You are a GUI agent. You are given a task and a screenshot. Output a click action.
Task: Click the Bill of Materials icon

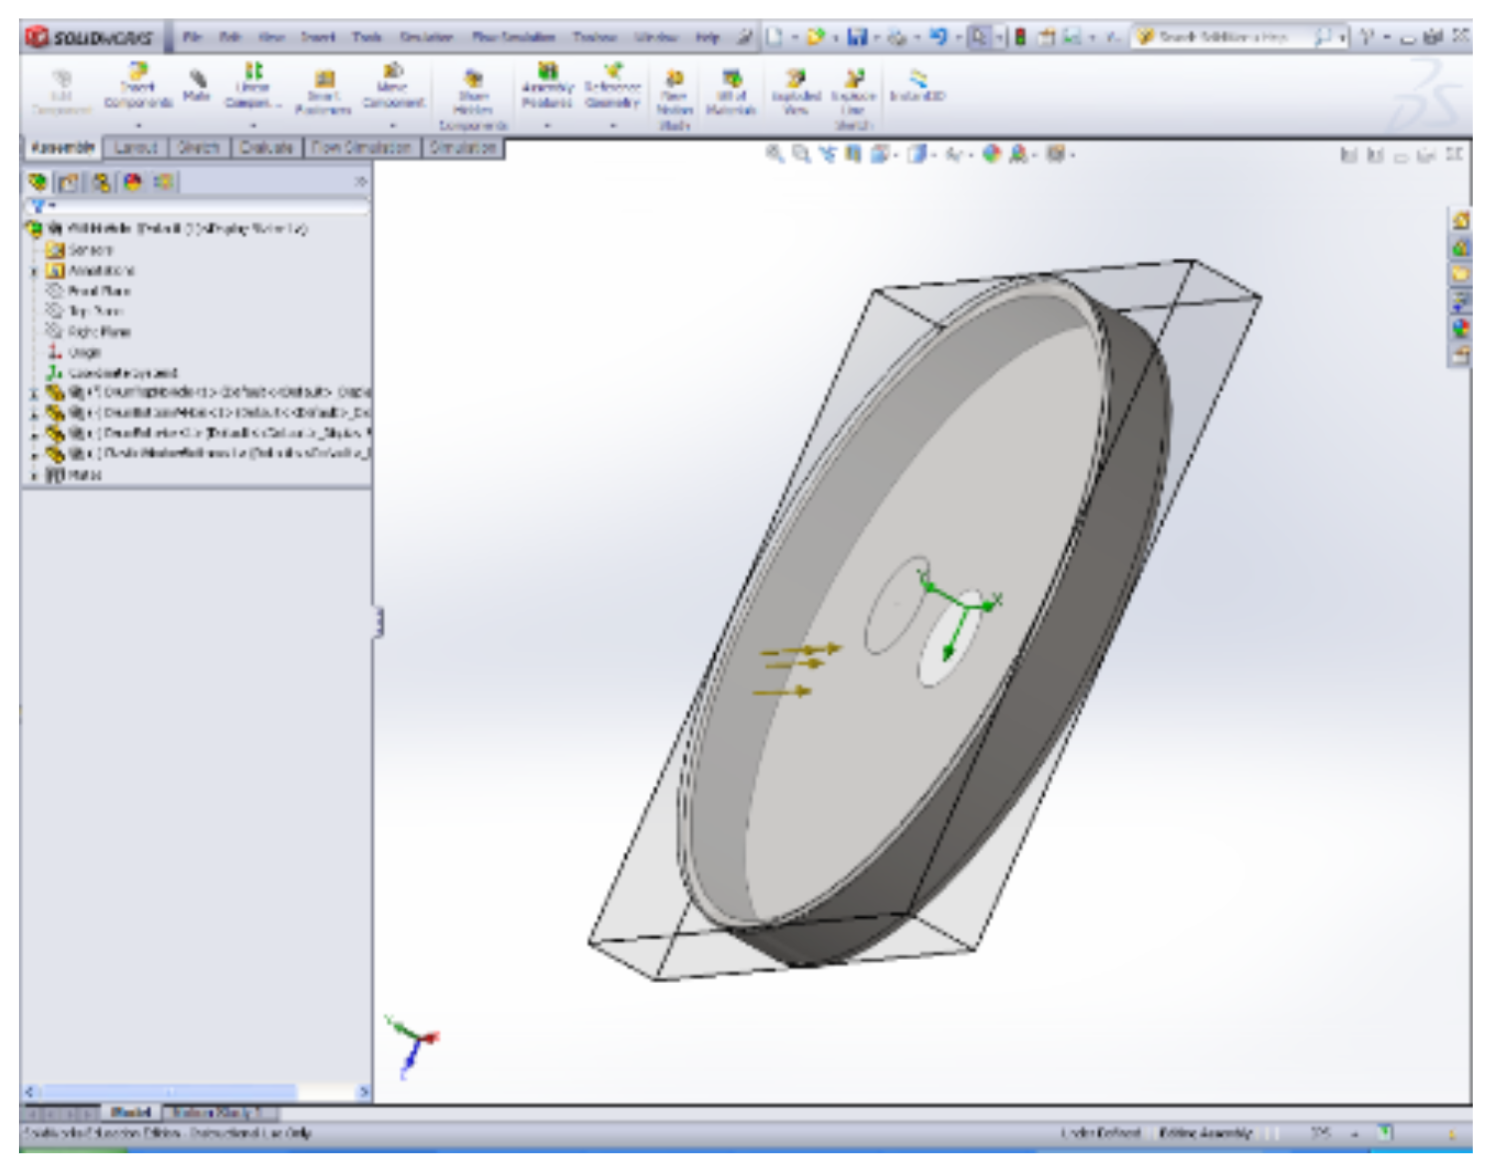pos(731,90)
